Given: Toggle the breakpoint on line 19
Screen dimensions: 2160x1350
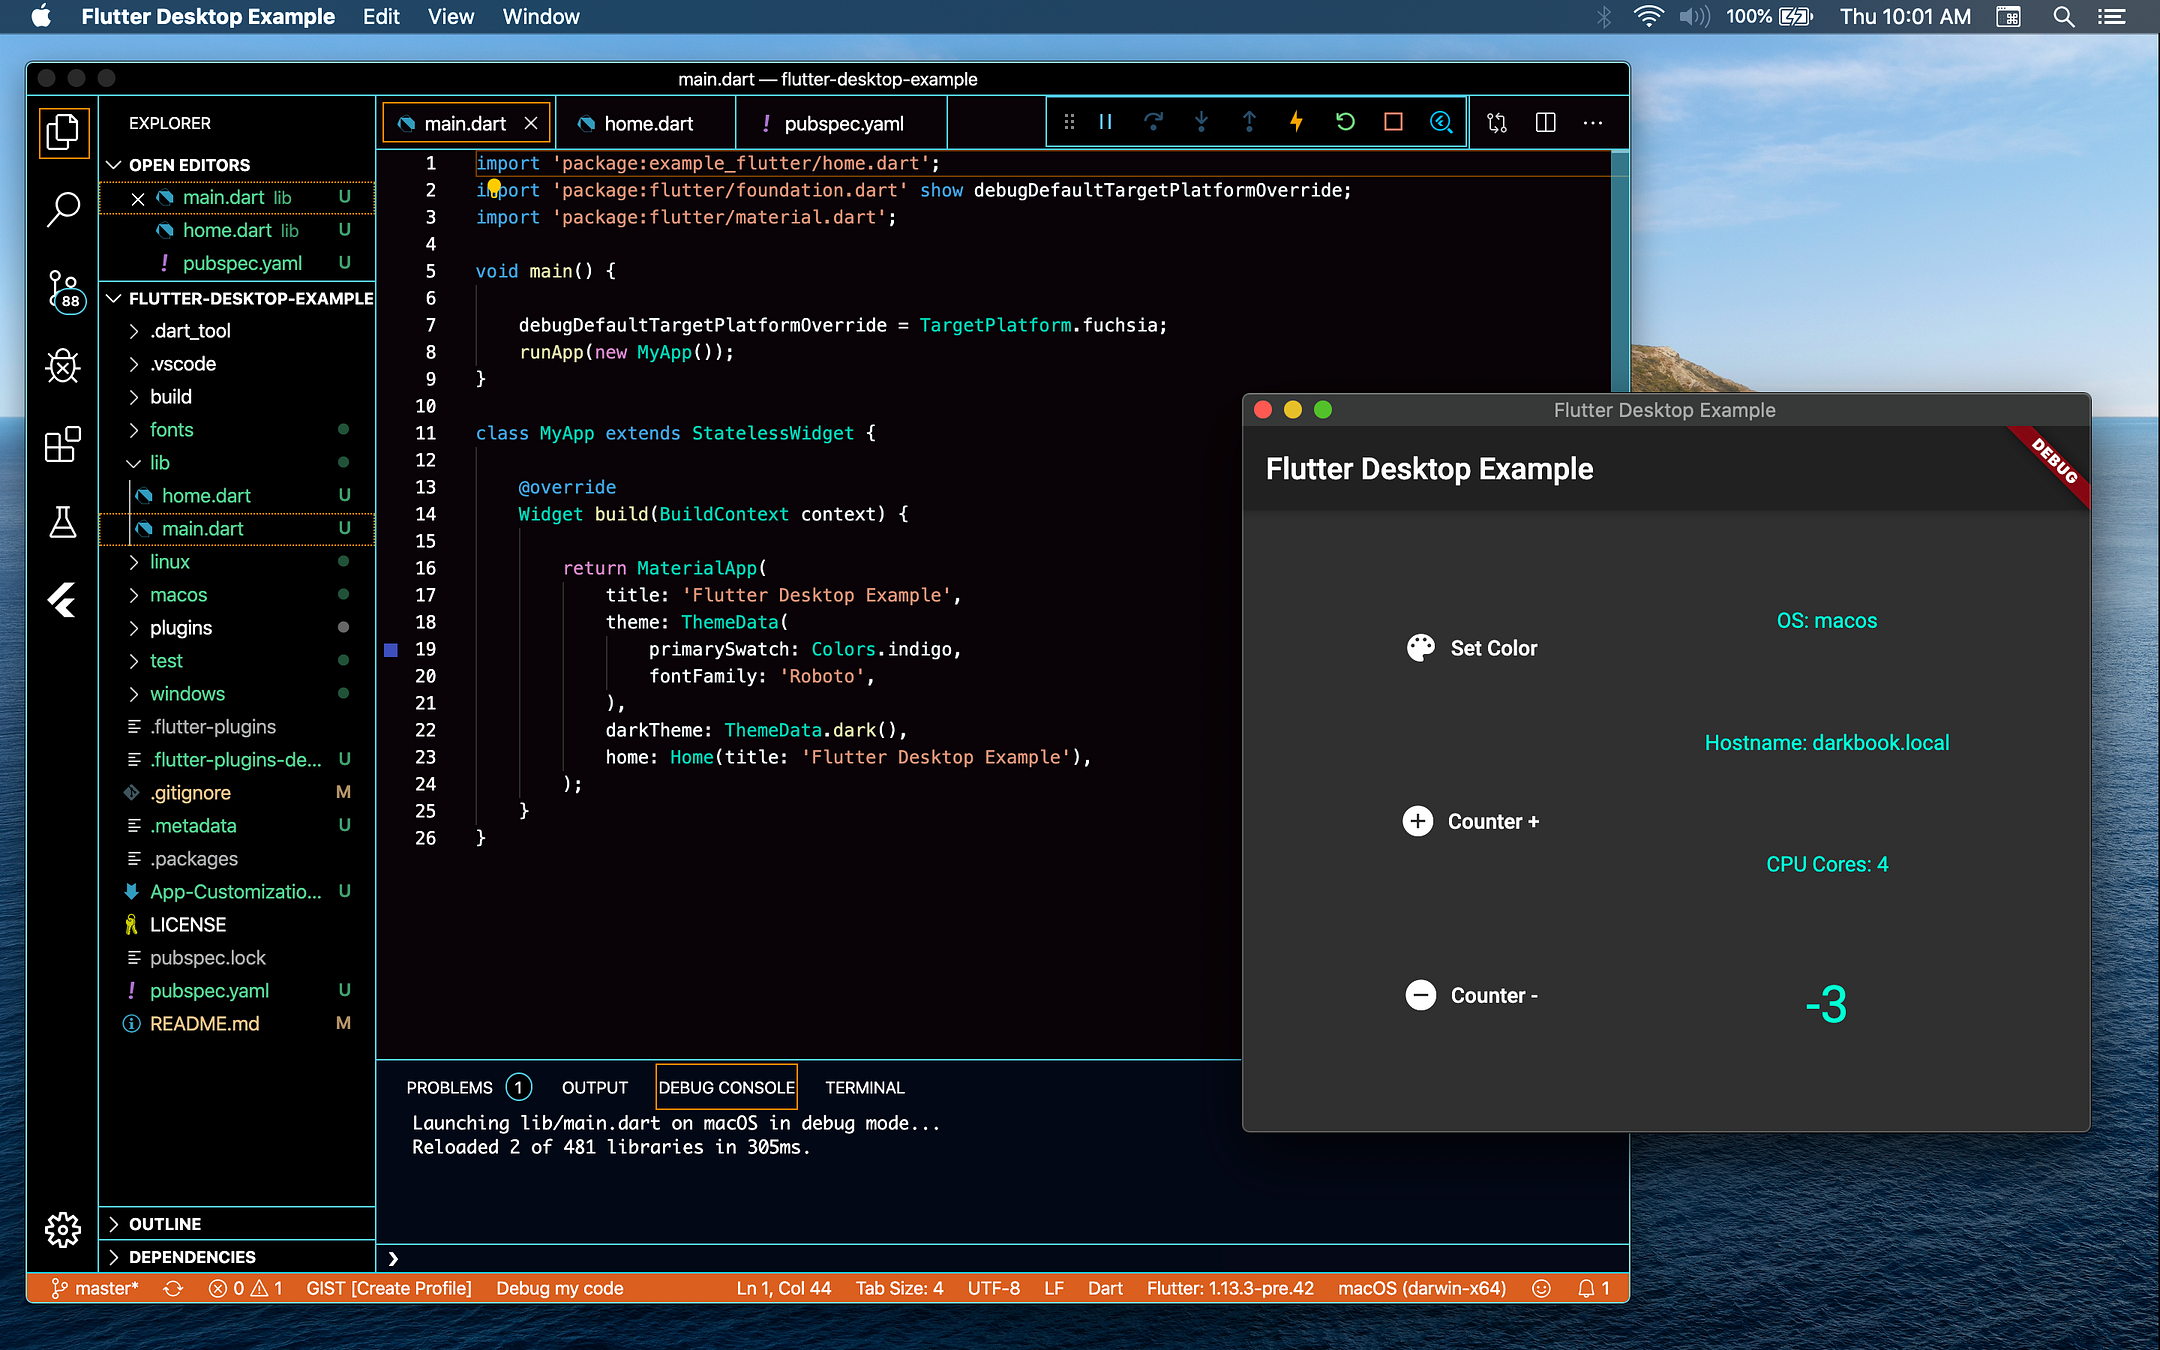Looking at the screenshot, I should 390,650.
